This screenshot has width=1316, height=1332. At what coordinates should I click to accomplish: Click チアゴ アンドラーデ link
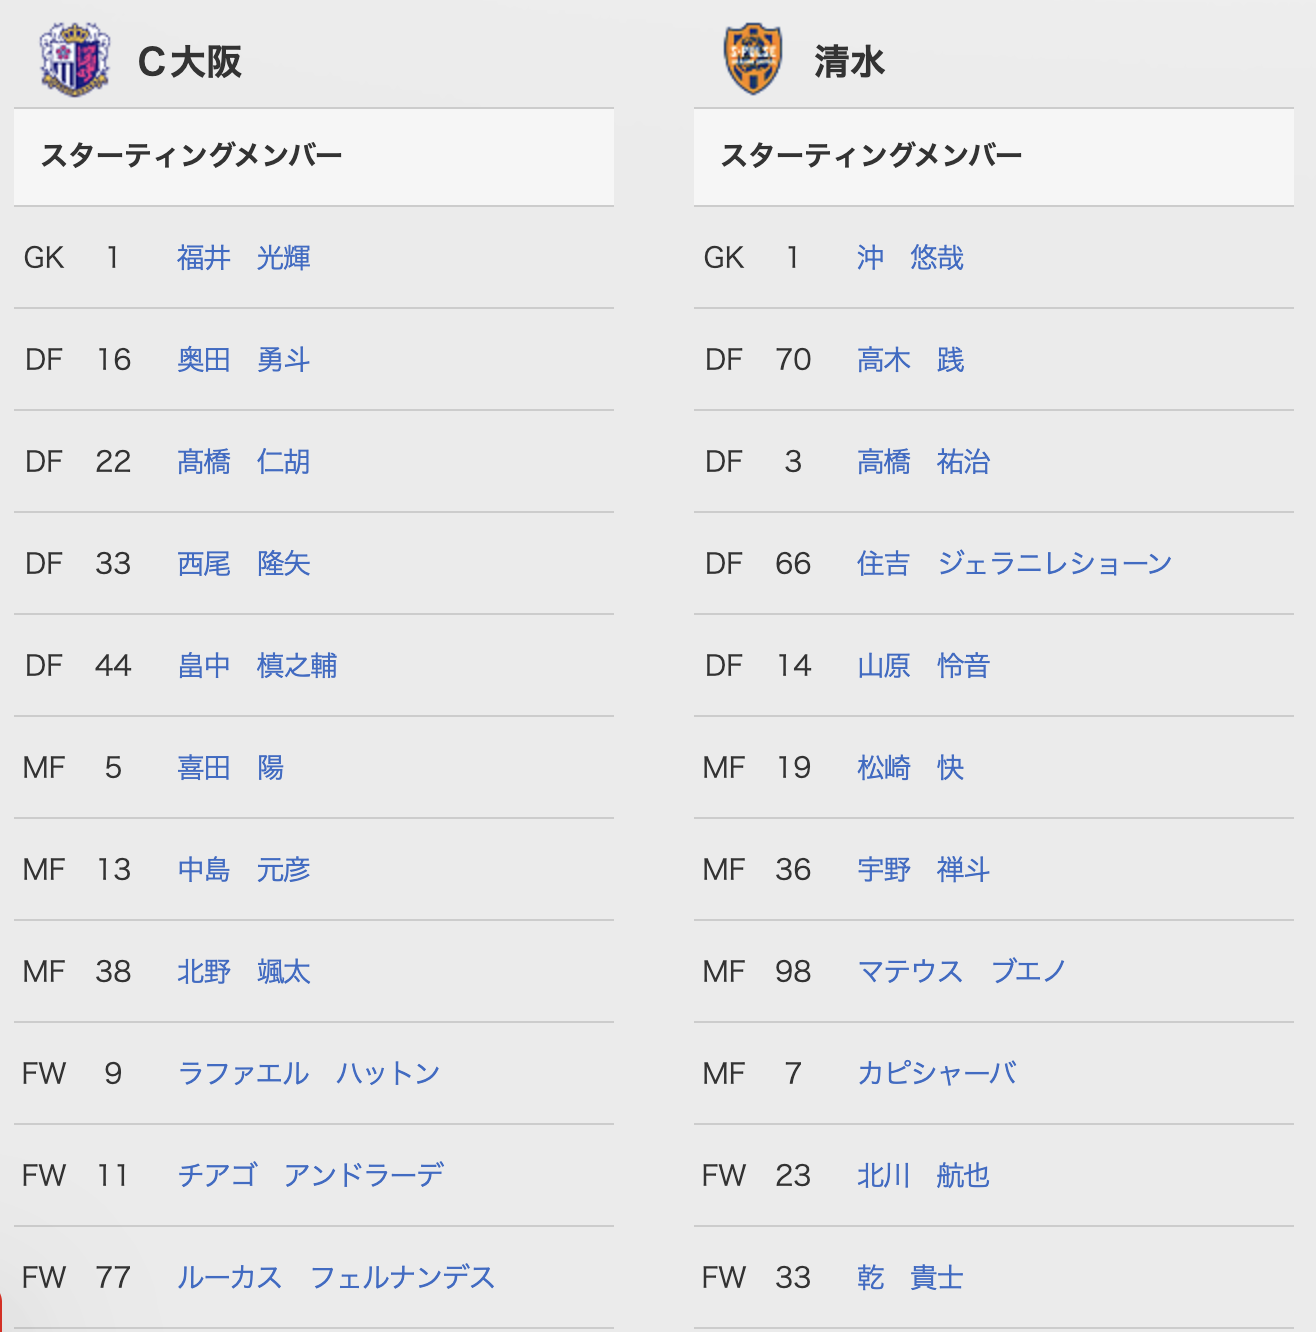[x=311, y=1176]
